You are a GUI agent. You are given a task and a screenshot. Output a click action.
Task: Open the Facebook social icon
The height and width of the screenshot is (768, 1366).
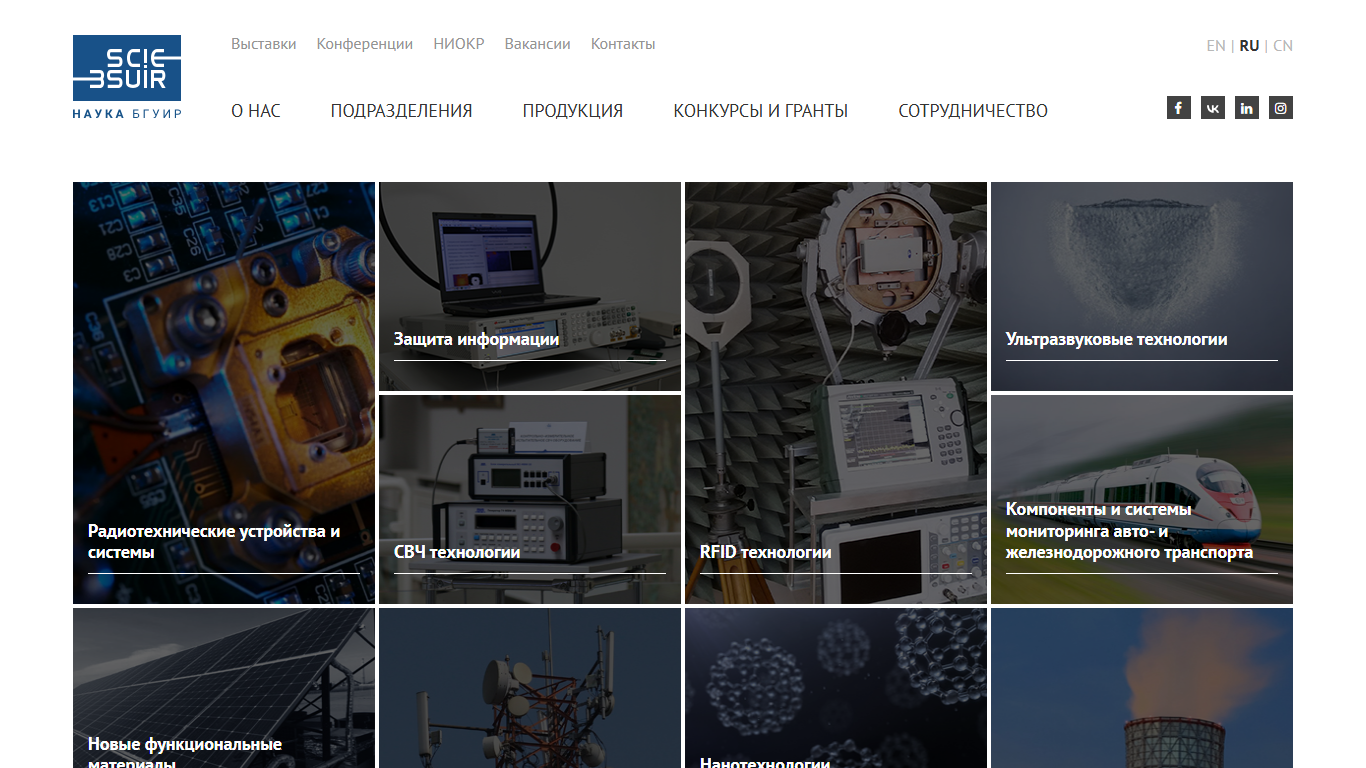coord(1179,108)
